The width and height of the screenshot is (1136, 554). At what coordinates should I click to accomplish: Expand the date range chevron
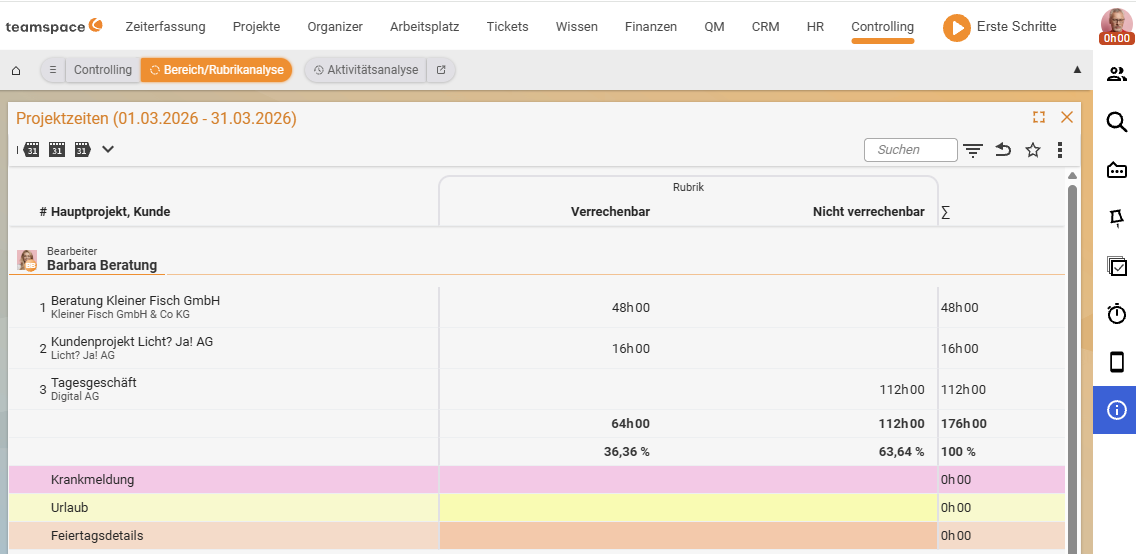click(108, 149)
